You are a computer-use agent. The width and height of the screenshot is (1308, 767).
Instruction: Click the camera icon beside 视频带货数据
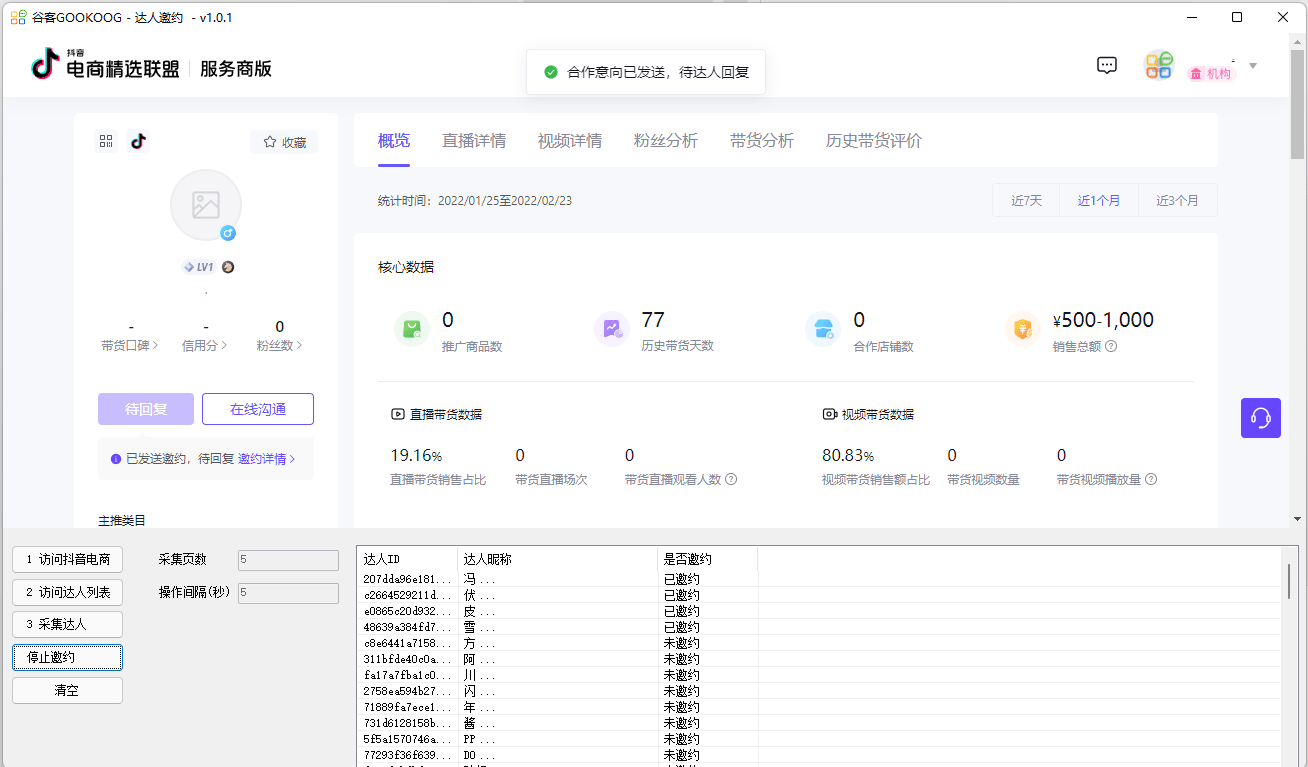[829, 414]
